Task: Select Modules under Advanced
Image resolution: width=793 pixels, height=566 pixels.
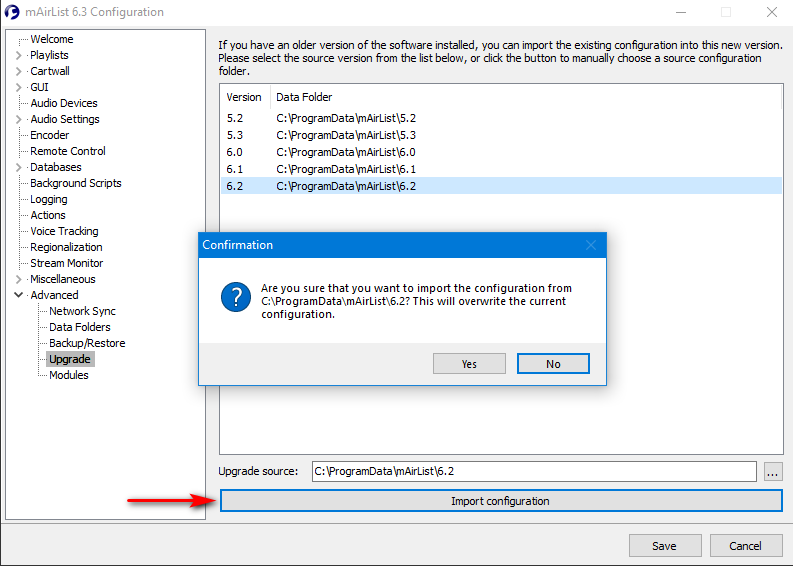Action: (x=69, y=375)
